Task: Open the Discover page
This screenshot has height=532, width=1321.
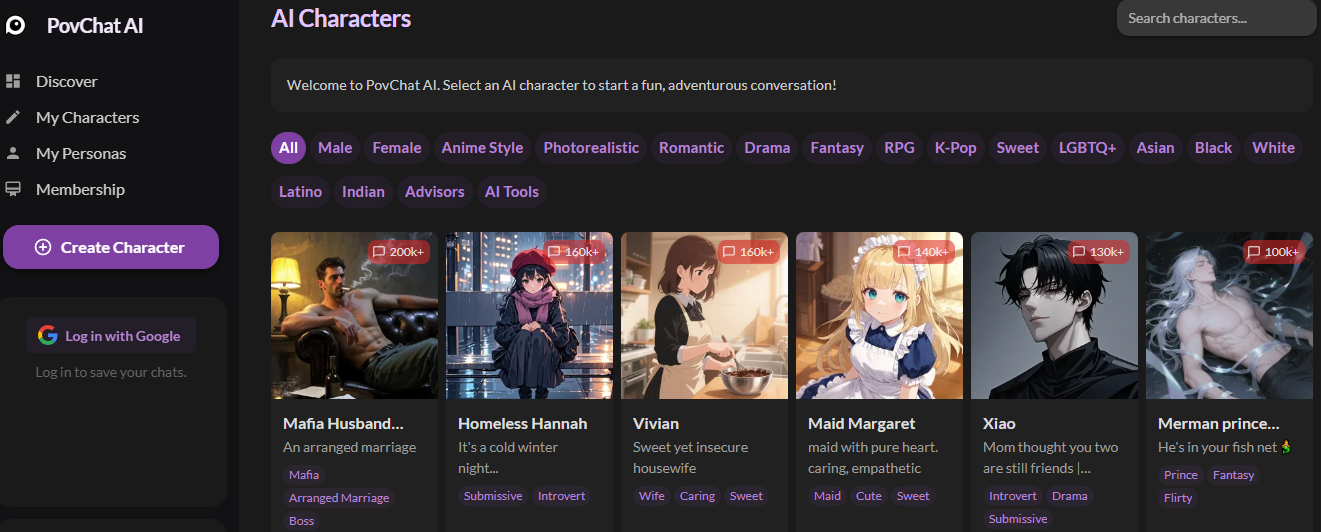Action: coord(67,81)
